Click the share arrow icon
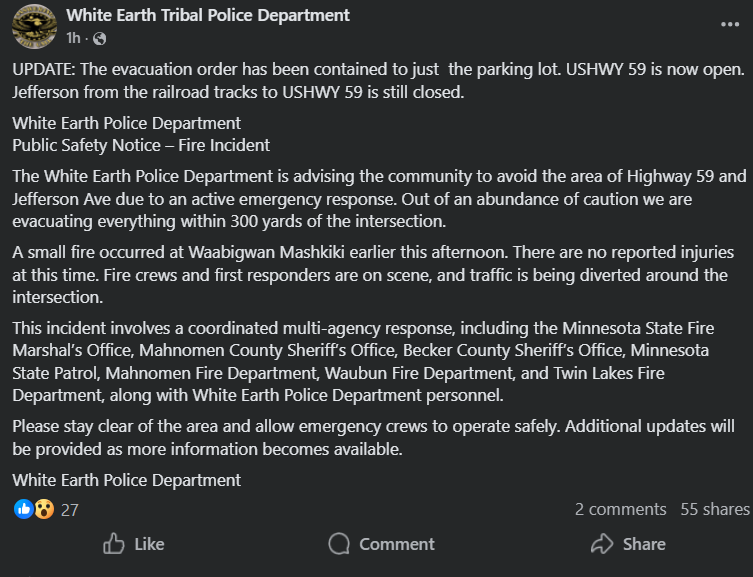Viewport: 753px width, 577px height. (x=601, y=544)
